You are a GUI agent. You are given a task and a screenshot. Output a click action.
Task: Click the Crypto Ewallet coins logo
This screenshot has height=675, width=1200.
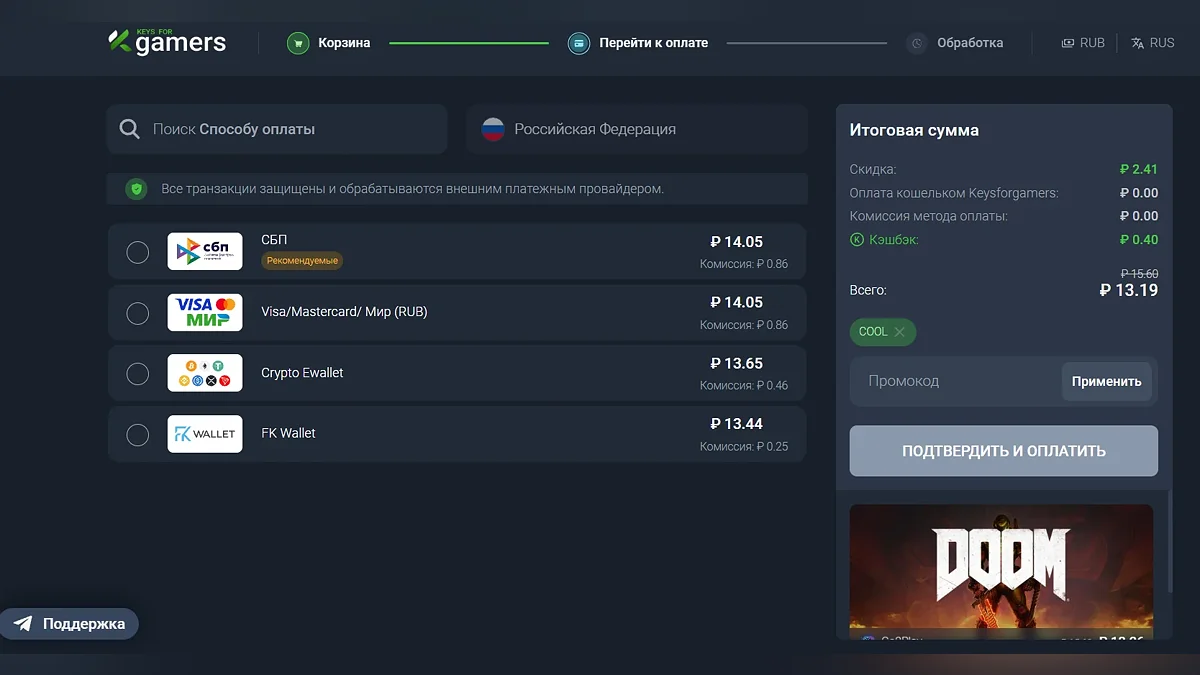pos(205,373)
